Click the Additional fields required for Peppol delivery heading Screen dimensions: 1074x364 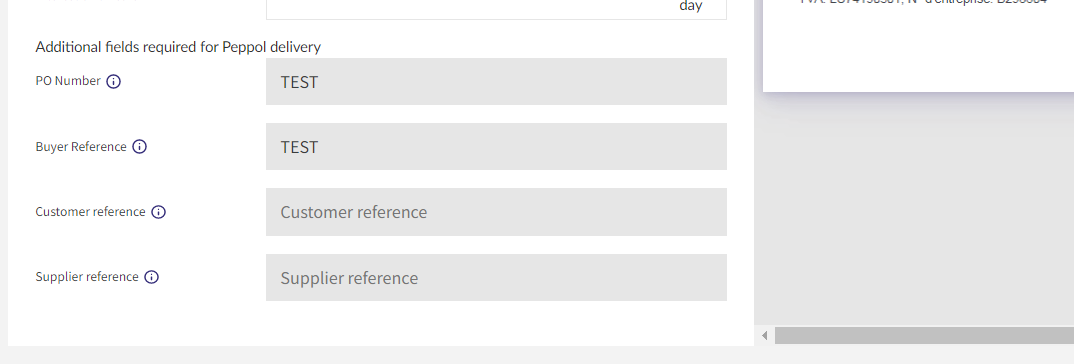coord(178,47)
